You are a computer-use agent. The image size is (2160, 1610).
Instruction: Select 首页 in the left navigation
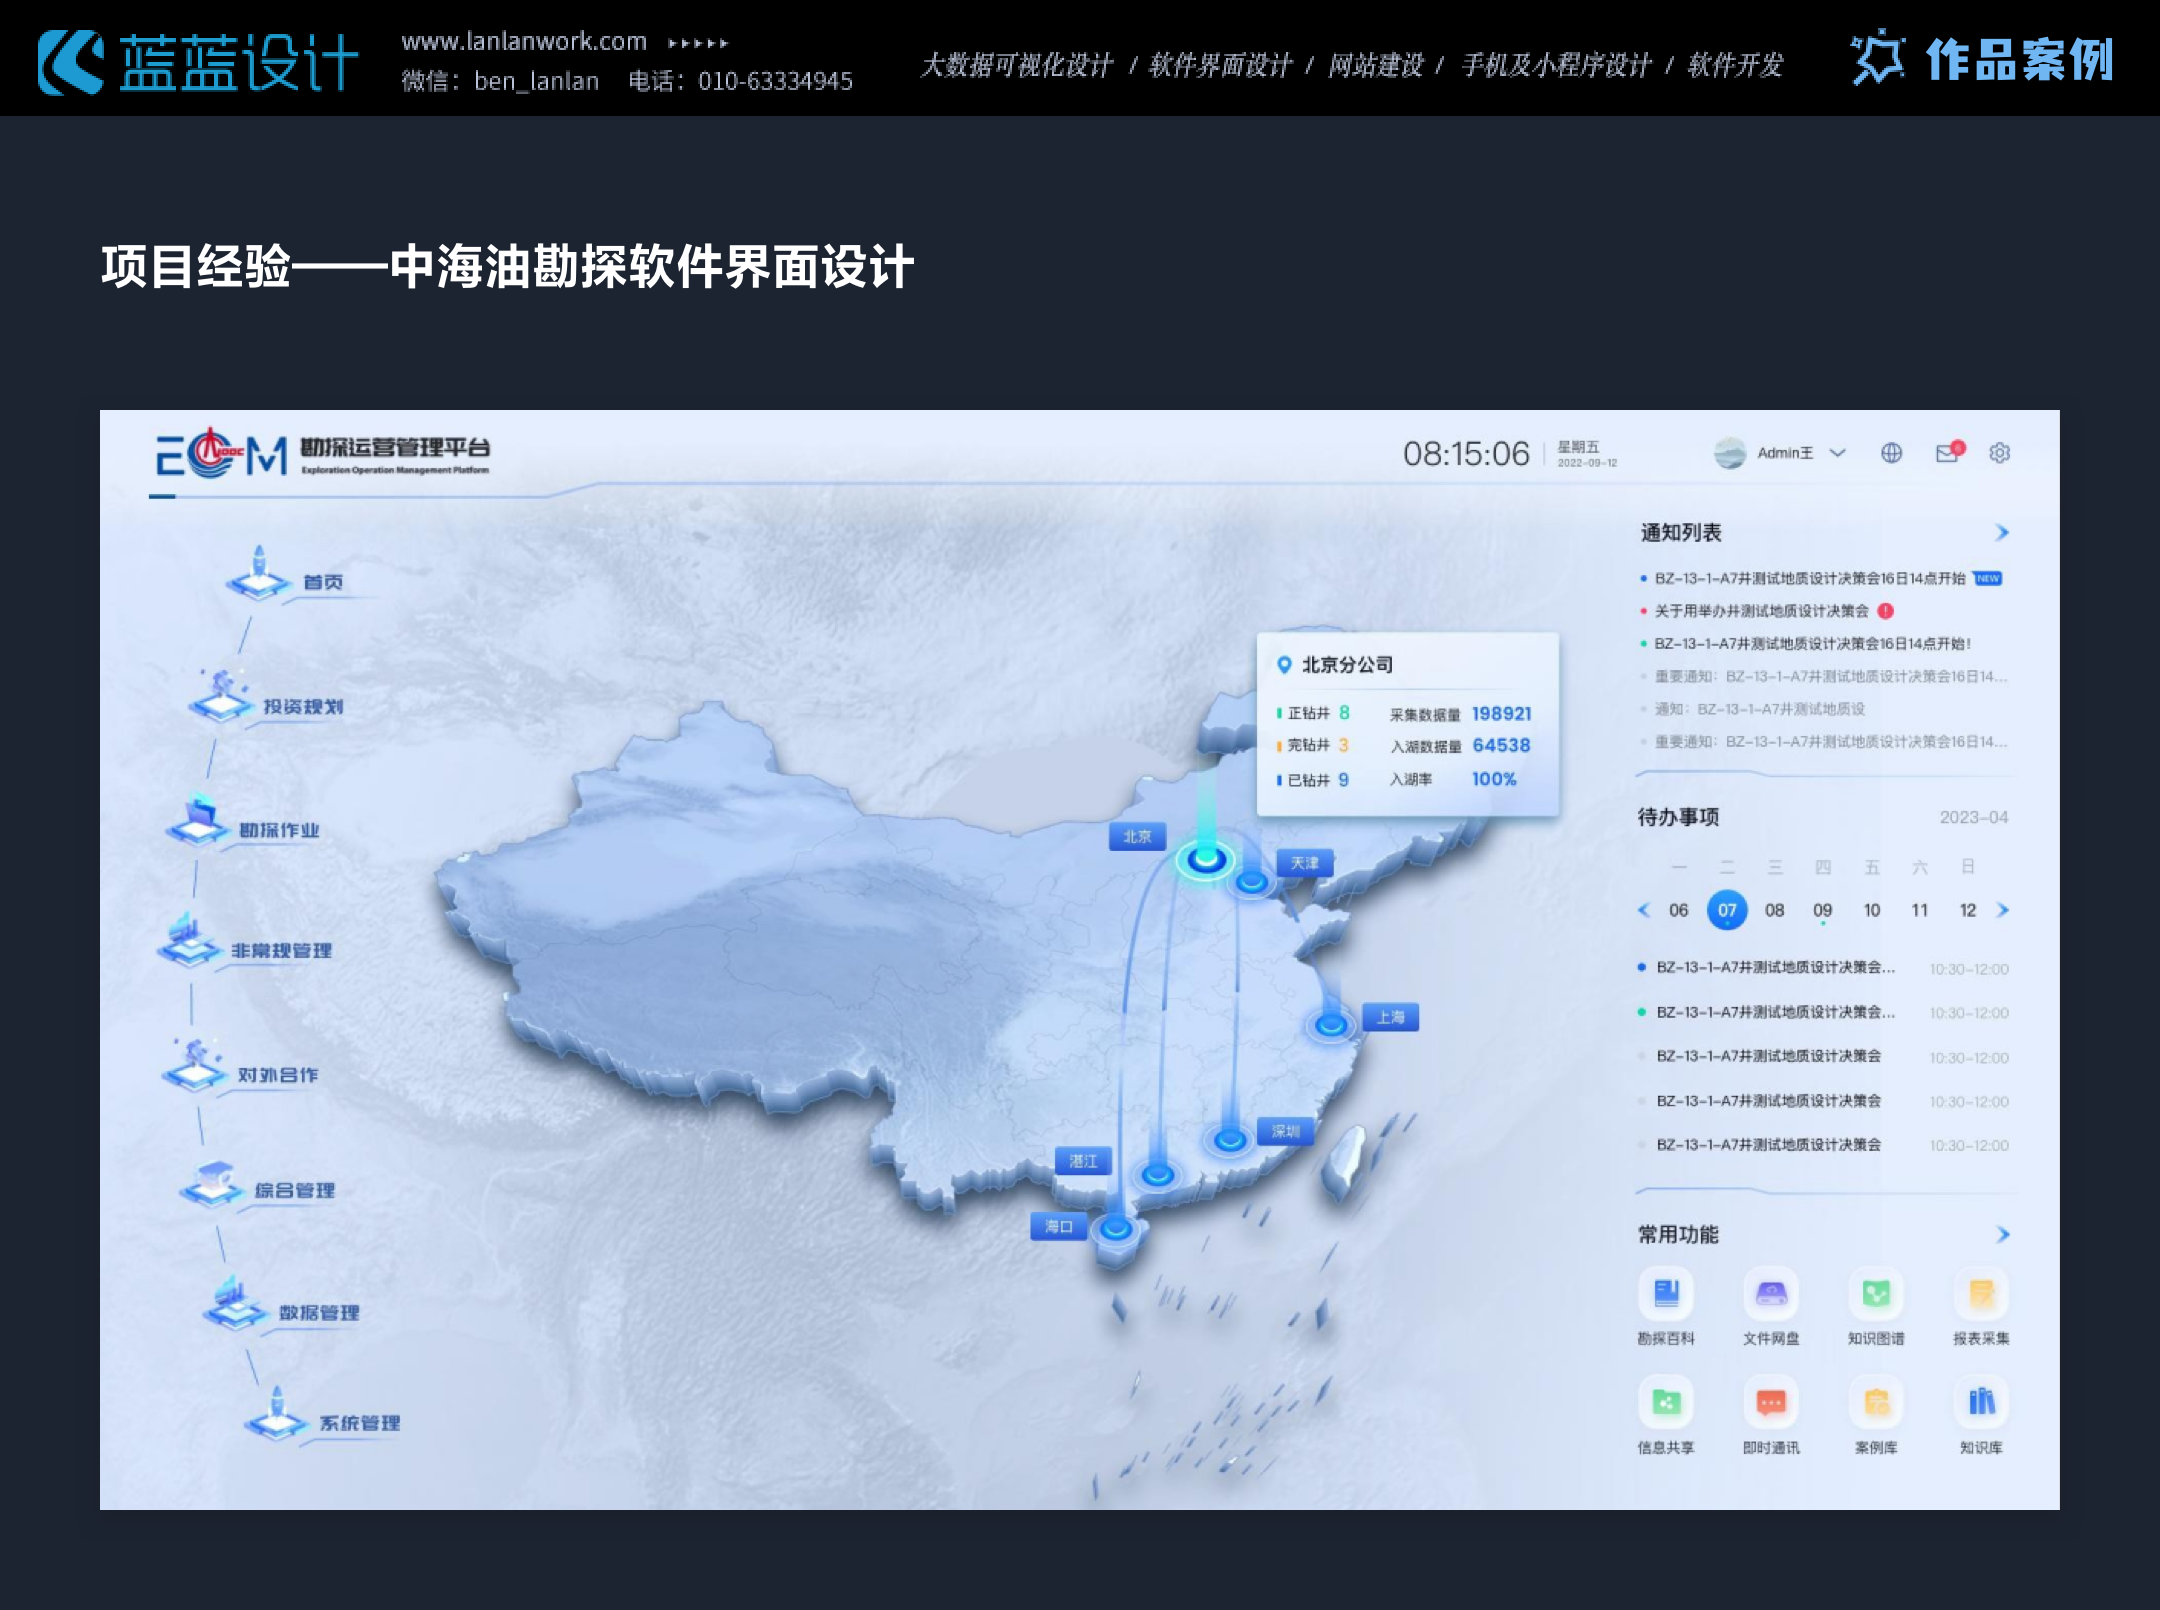click(322, 582)
